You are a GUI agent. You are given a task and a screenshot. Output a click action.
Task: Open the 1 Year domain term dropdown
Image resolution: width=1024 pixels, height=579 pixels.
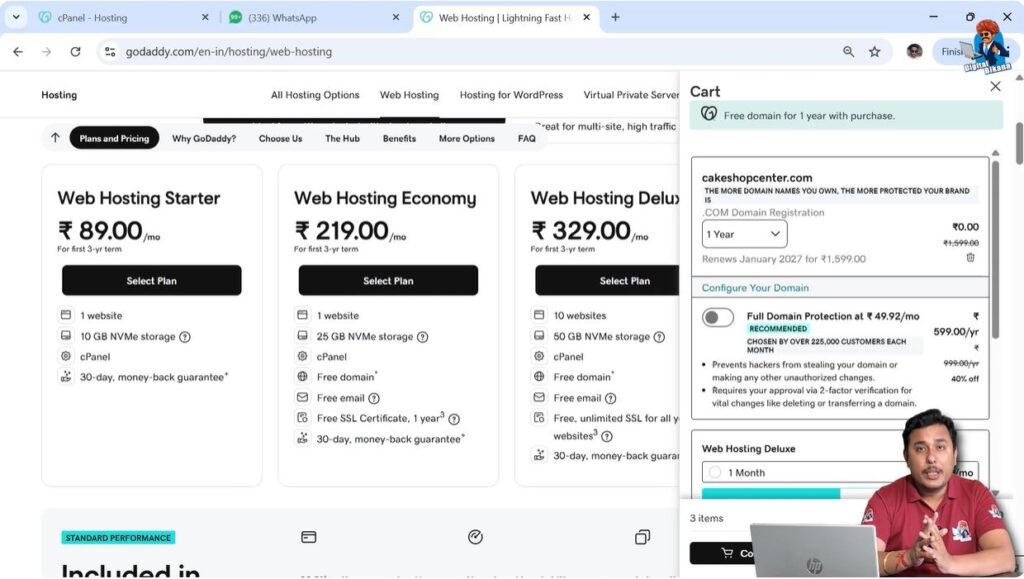[x=744, y=234]
